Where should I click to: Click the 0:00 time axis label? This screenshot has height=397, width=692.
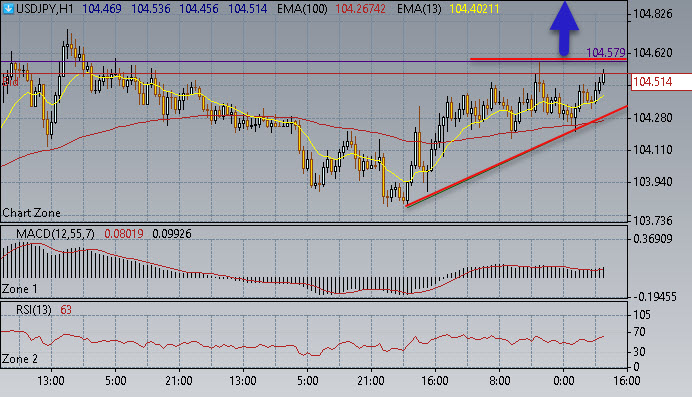(564, 381)
